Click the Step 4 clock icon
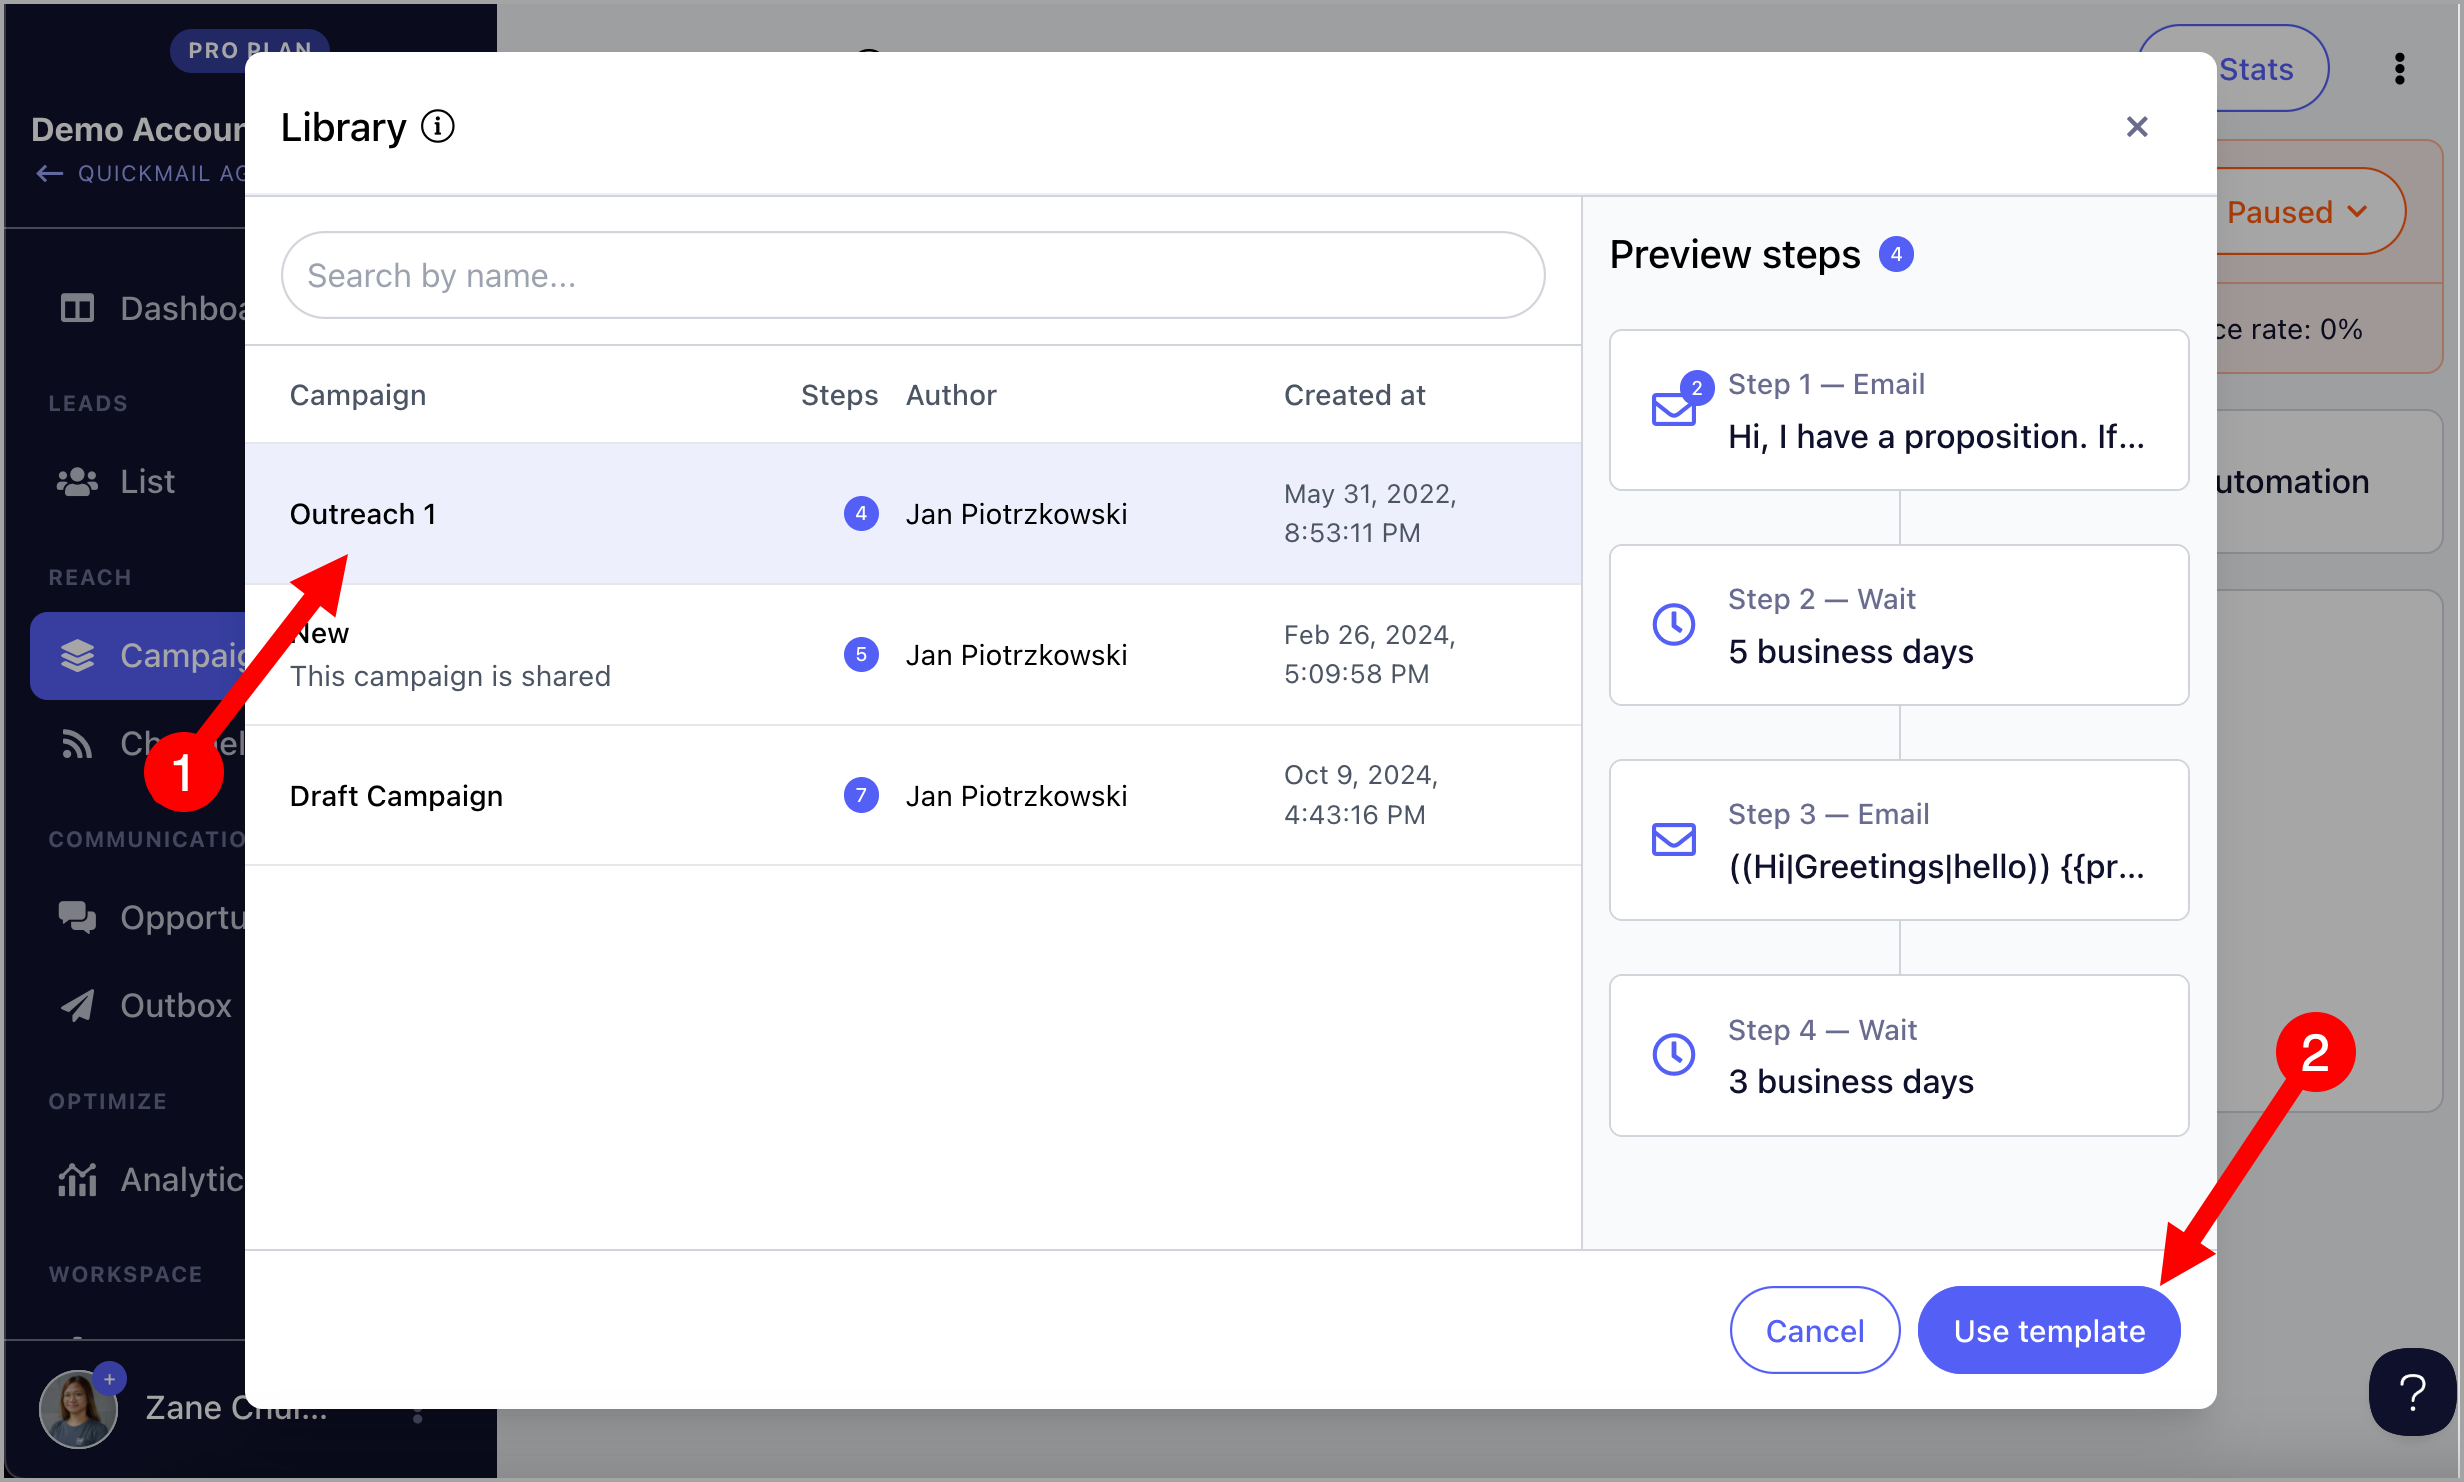This screenshot has width=2464, height=1482. pyautogui.click(x=1673, y=1055)
